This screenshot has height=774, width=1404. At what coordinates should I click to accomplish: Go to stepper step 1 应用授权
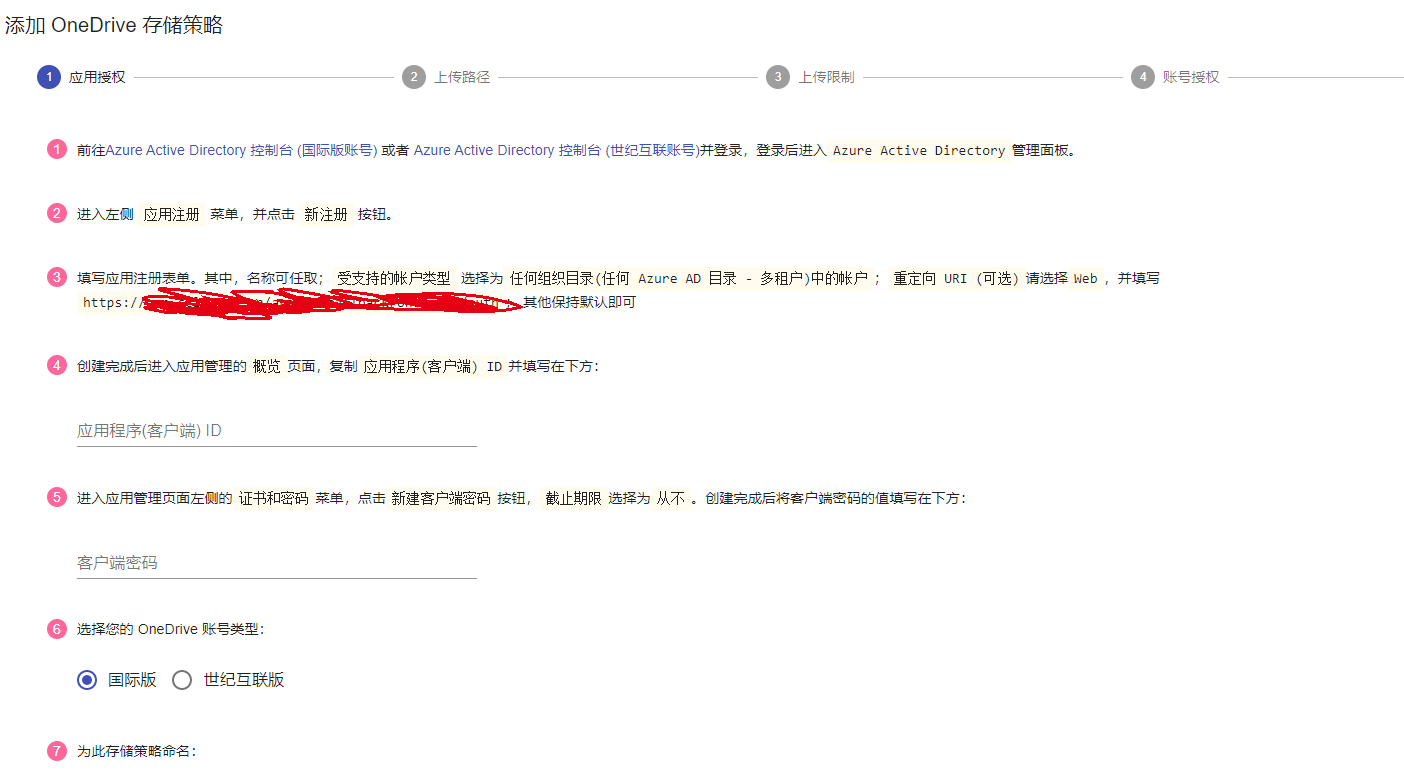pyautogui.click(x=82, y=77)
